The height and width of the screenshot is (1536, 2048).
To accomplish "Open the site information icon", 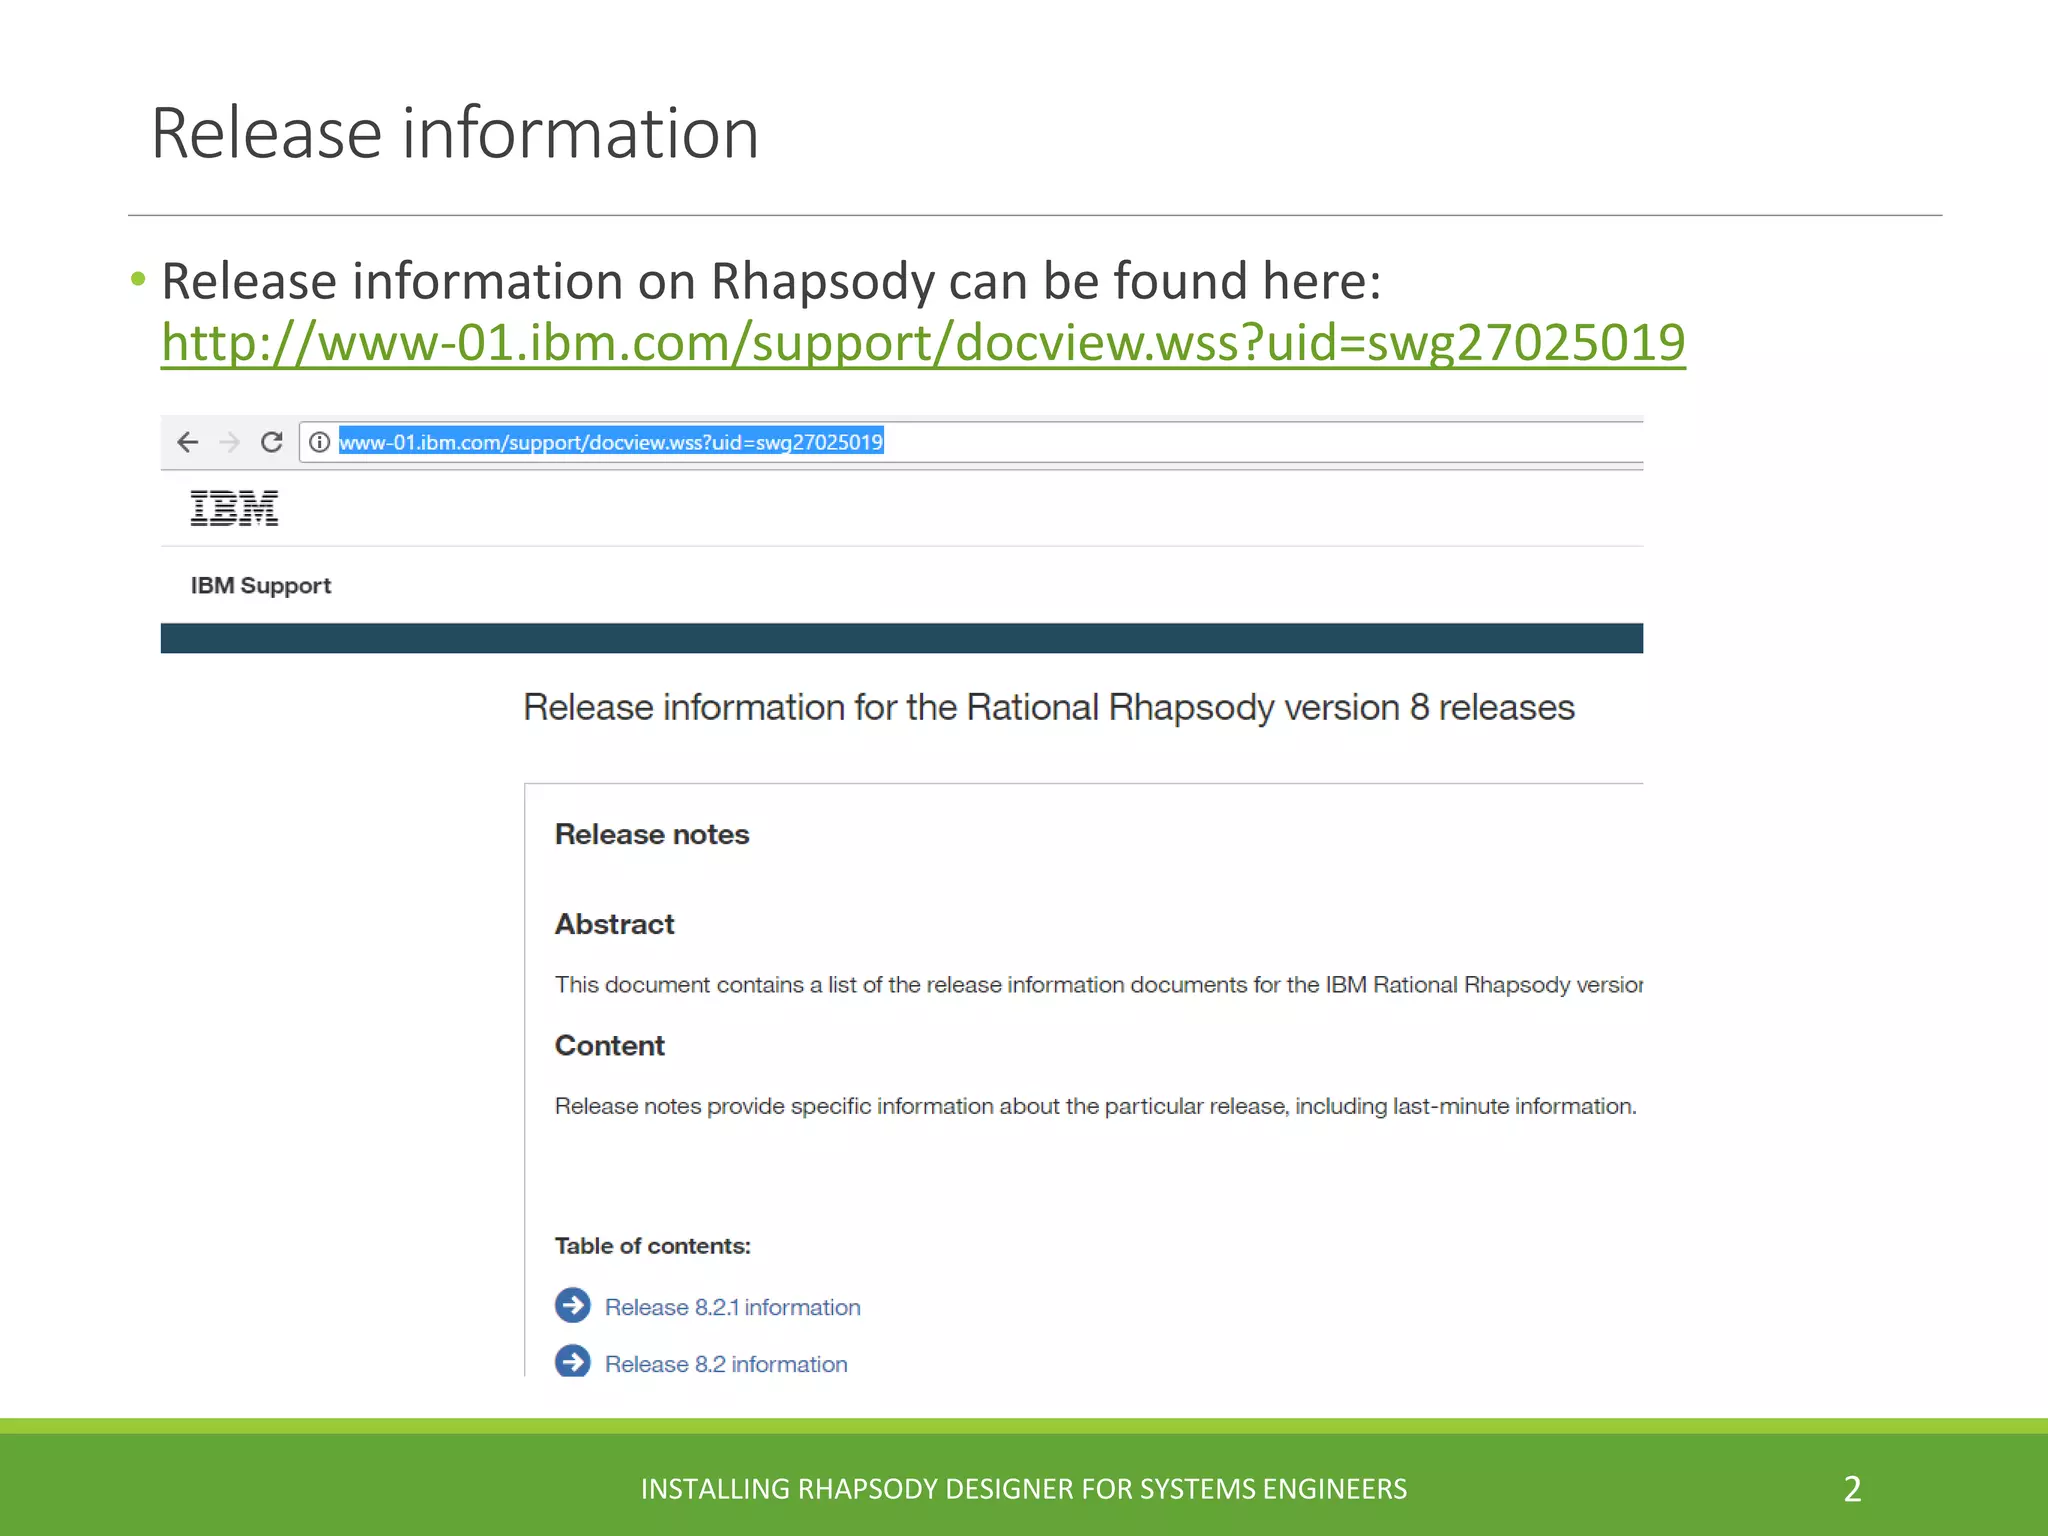I will click(319, 442).
